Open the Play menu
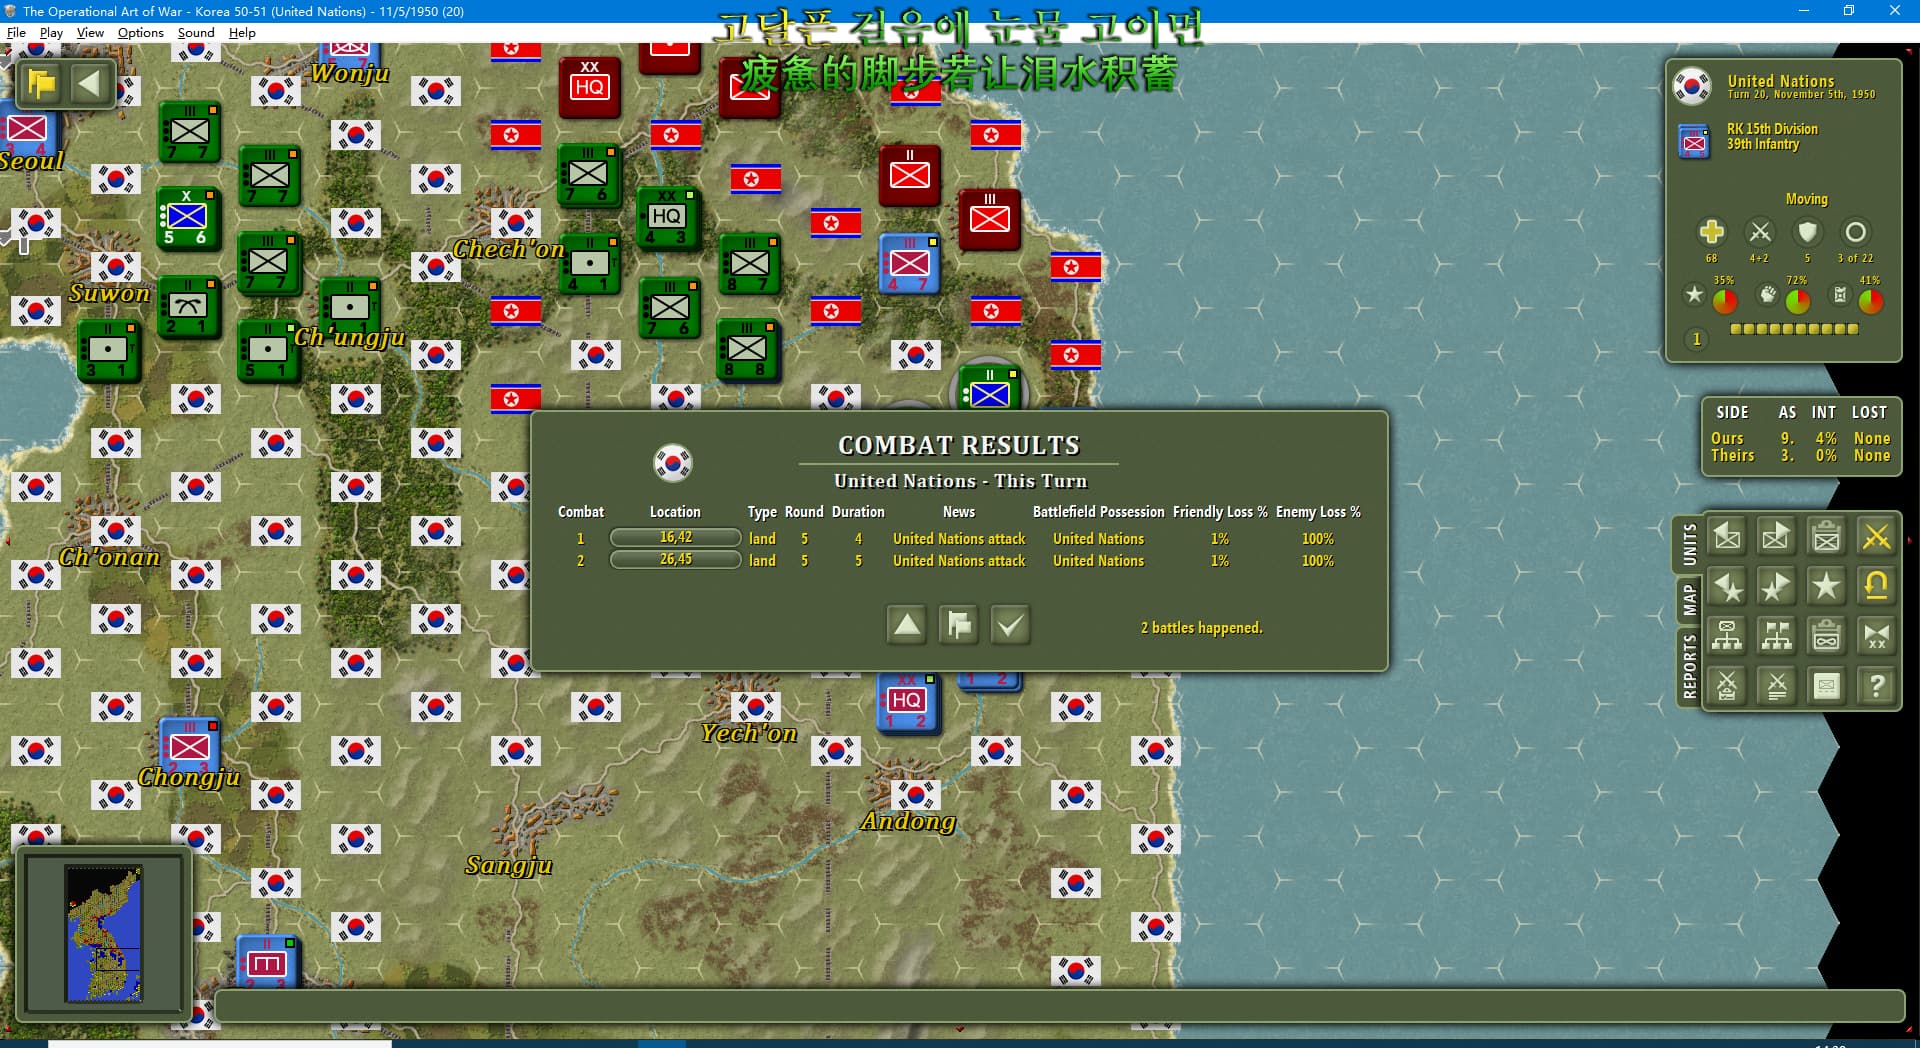1920x1048 pixels. pyautogui.click(x=51, y=32)
